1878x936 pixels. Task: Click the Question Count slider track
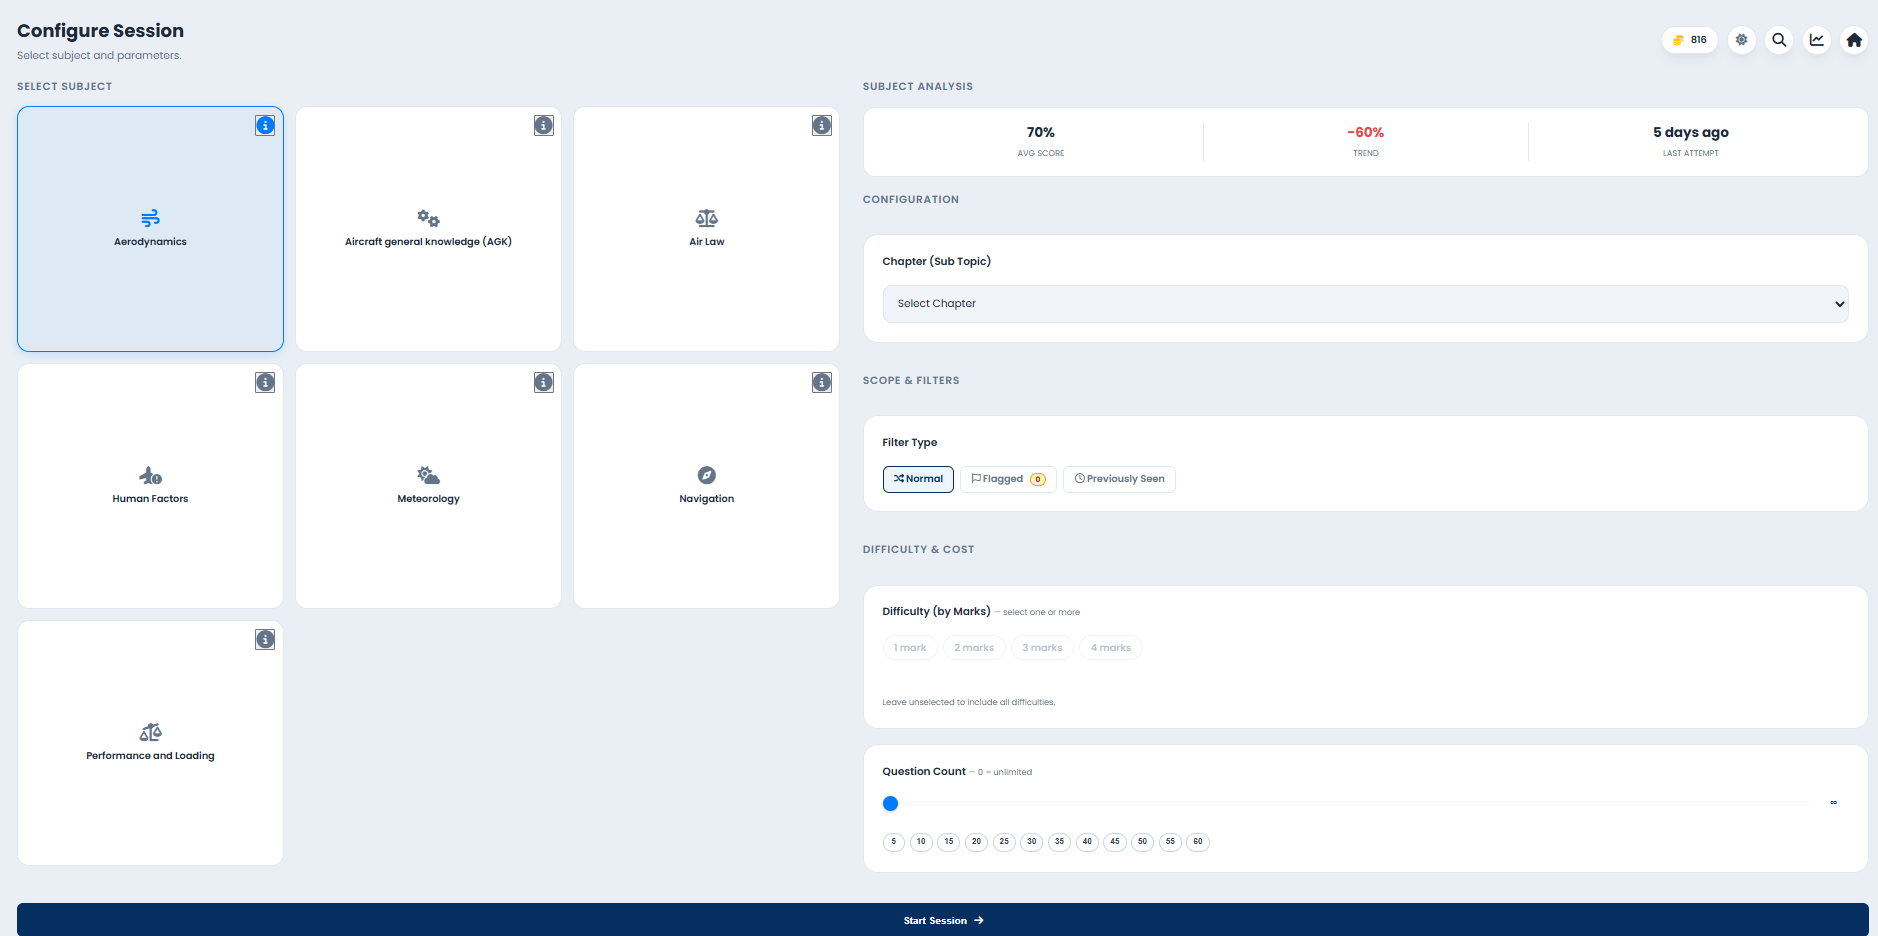1346,803
